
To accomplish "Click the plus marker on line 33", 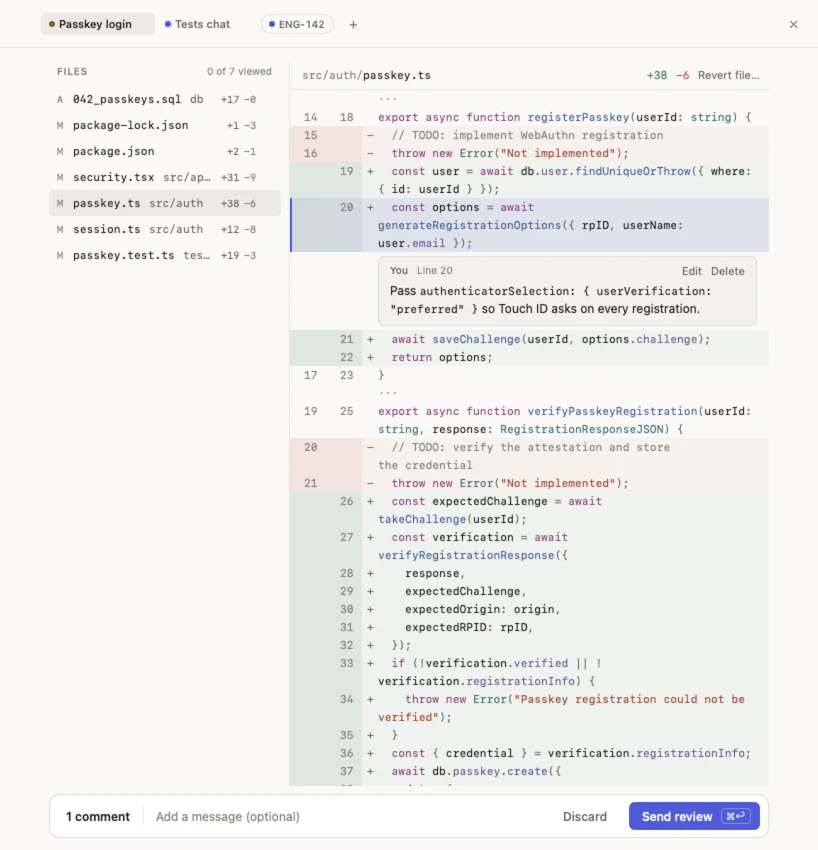I will coord(370,663).
